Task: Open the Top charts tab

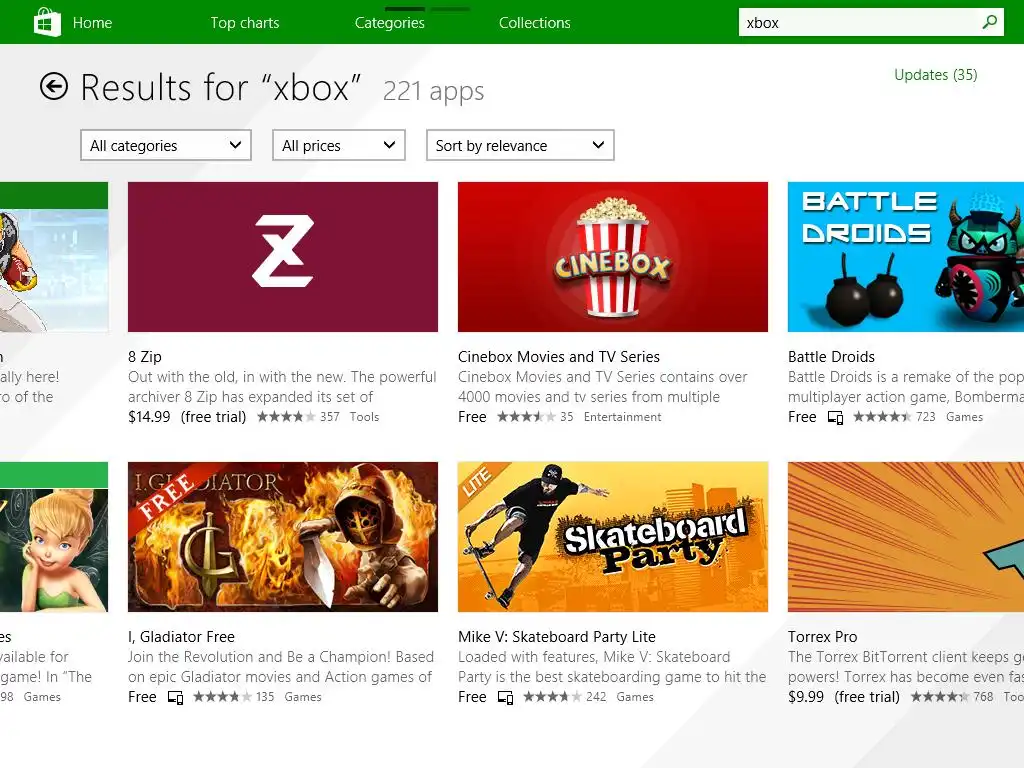Action: [245, 23]
